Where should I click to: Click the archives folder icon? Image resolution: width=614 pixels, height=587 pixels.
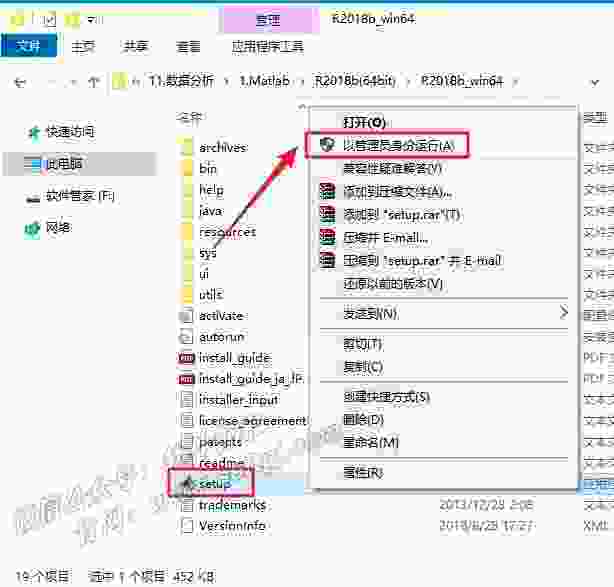click(185, 147)
